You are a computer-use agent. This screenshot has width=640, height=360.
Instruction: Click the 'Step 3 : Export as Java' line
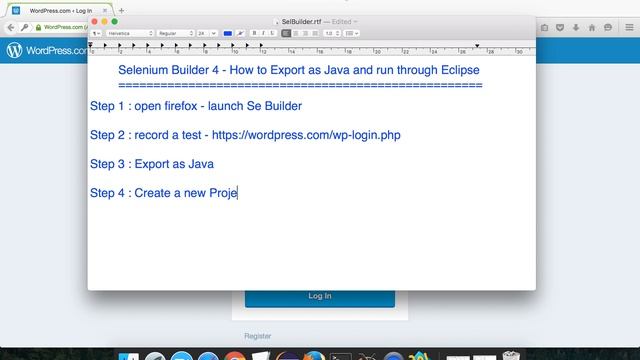(152, 164)
